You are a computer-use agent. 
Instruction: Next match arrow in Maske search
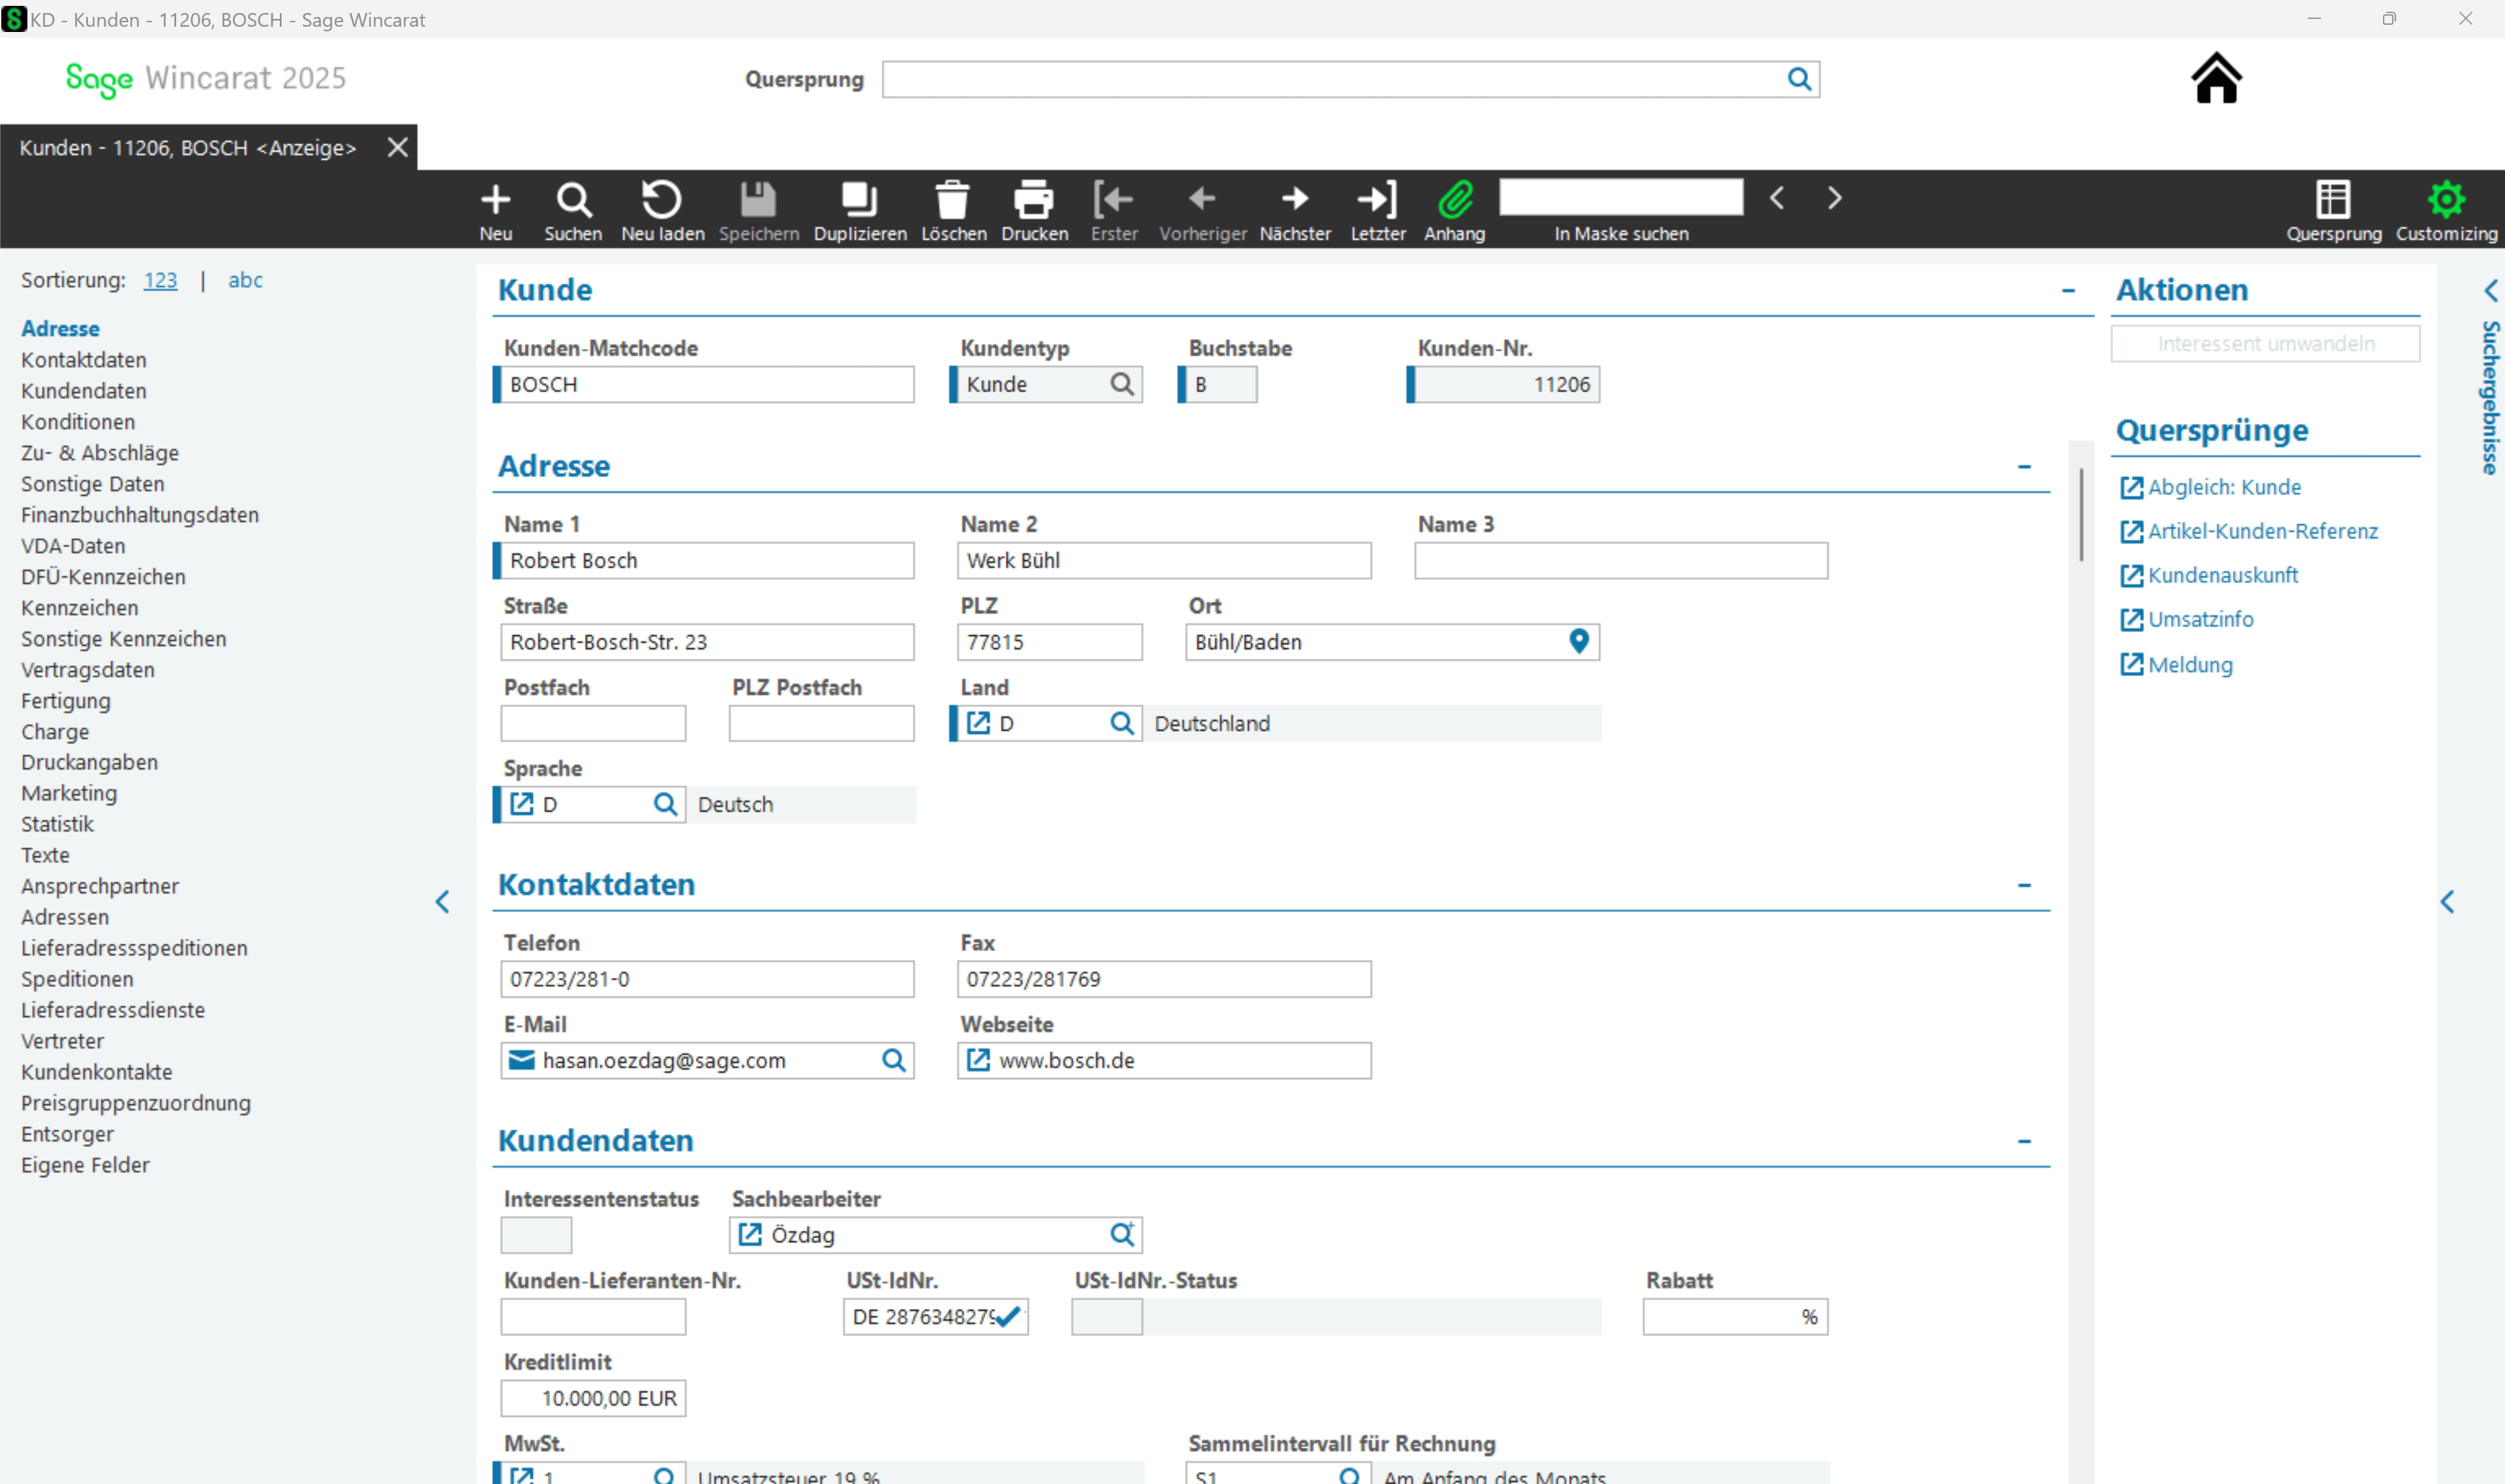[x=1834, y=198]
